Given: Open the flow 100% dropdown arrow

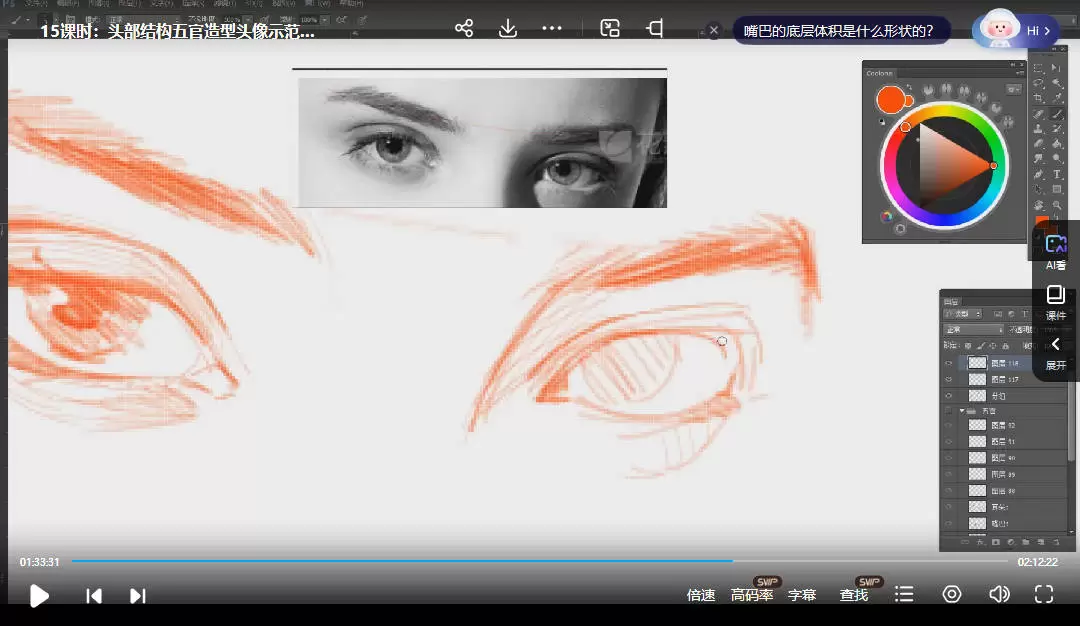Looking at the screenshot, I should point(325,19).
